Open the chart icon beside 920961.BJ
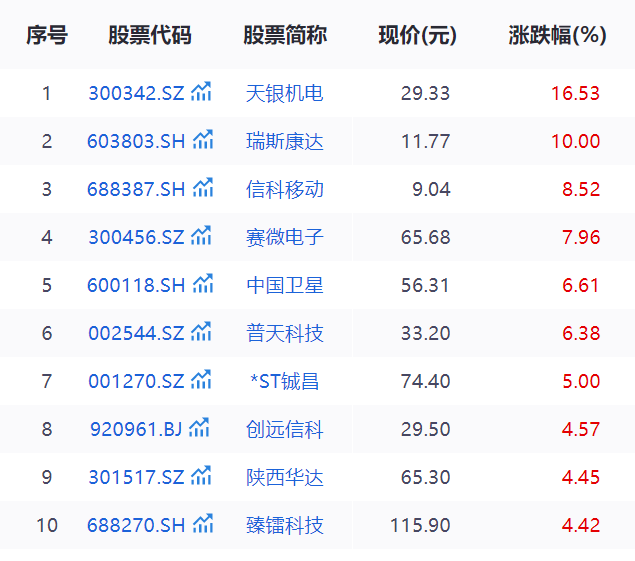 (200, 429)
